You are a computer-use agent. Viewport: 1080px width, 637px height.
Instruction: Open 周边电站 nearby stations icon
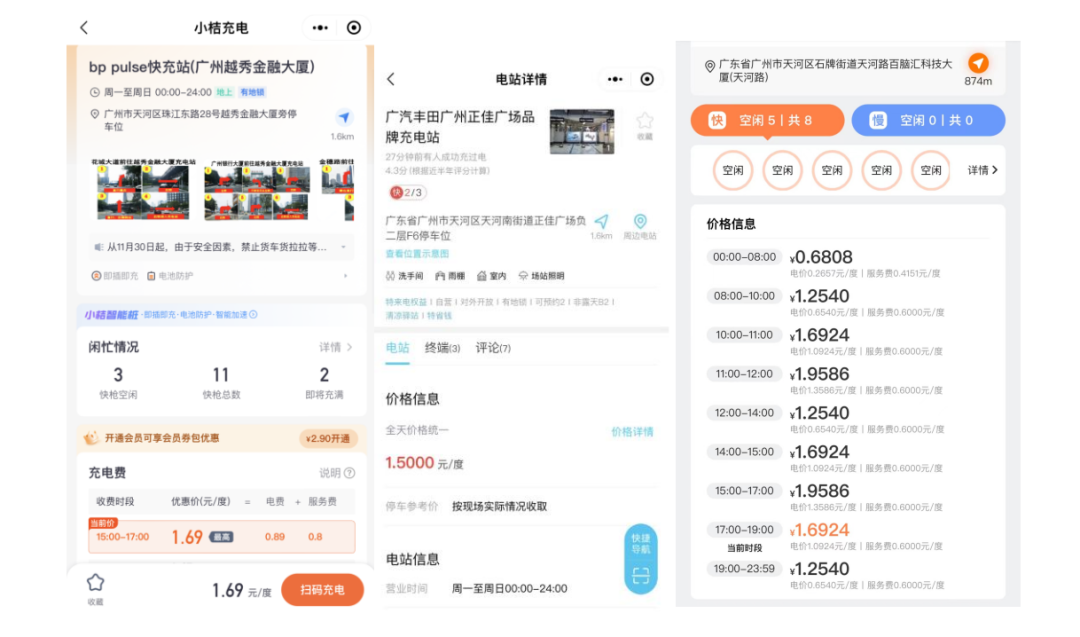640,222
